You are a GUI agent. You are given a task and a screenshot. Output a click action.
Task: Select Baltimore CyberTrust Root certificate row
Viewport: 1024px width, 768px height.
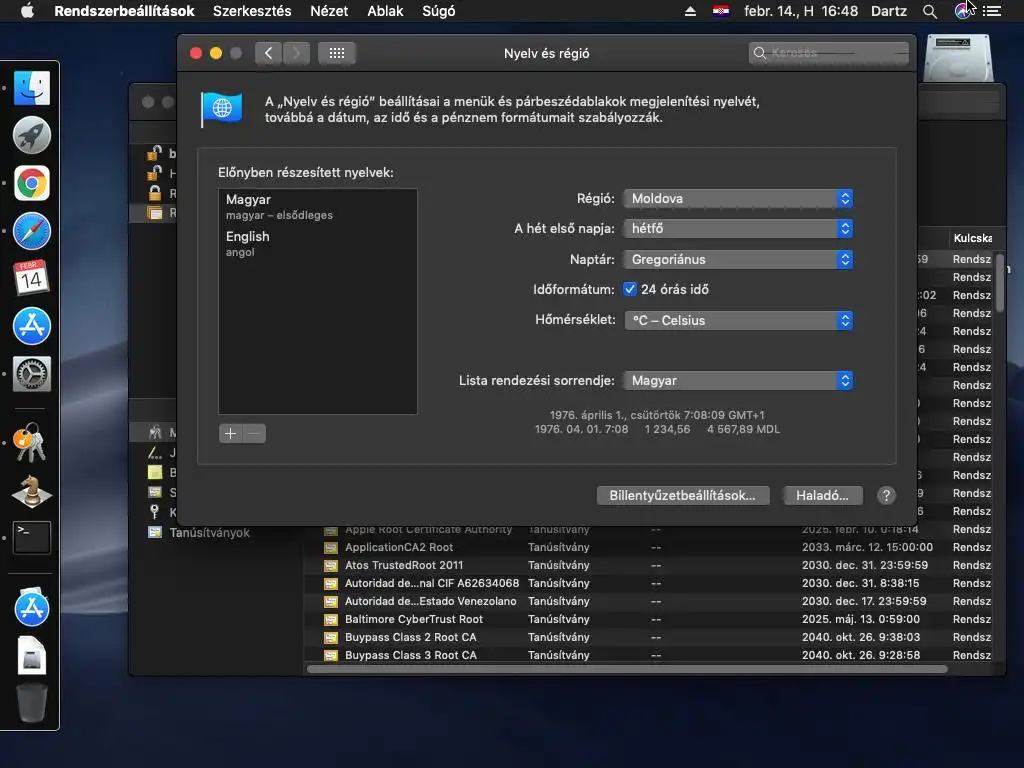click(x=648, y=619)
